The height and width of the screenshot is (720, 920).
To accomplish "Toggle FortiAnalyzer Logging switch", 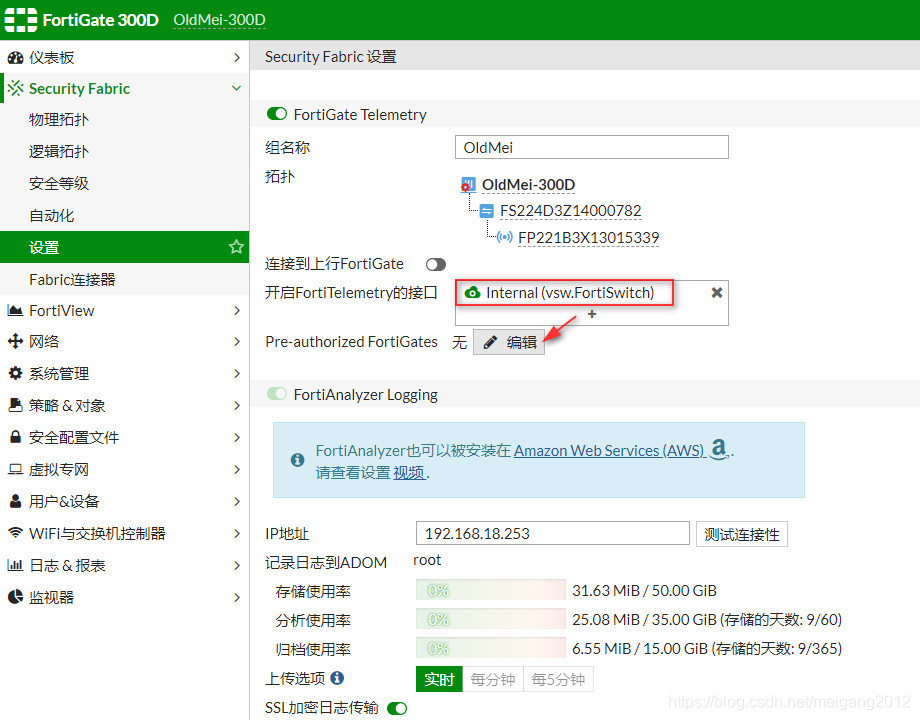I will [276, 394].
